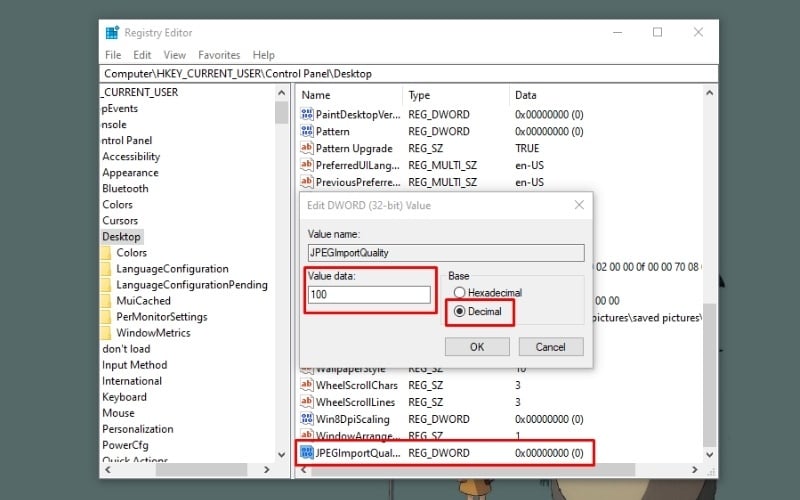Select the Appearance key
The image size is (800, 500).
[130, 172]
